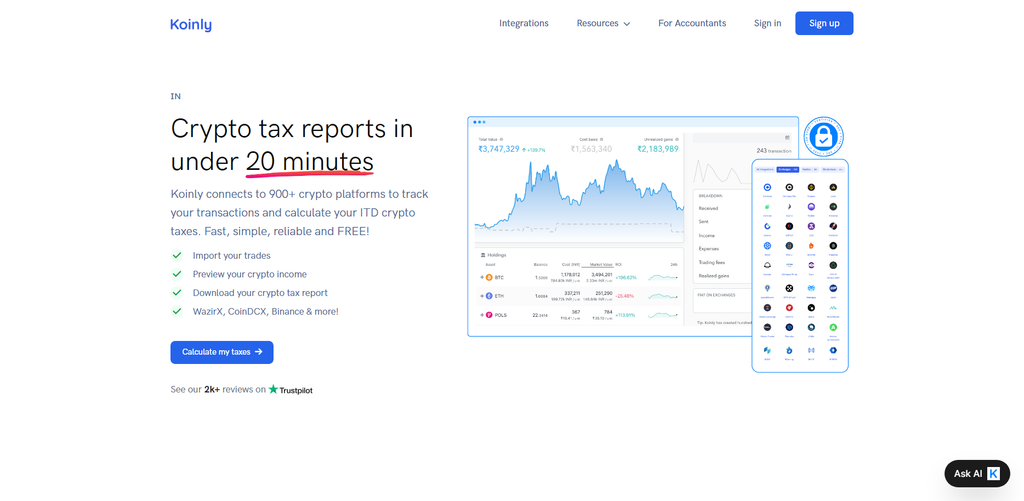Click the -25.48% ROI value for ETH
This screenshot has height=501, width=1024.
pyautogui.click(x=626, y=296)
